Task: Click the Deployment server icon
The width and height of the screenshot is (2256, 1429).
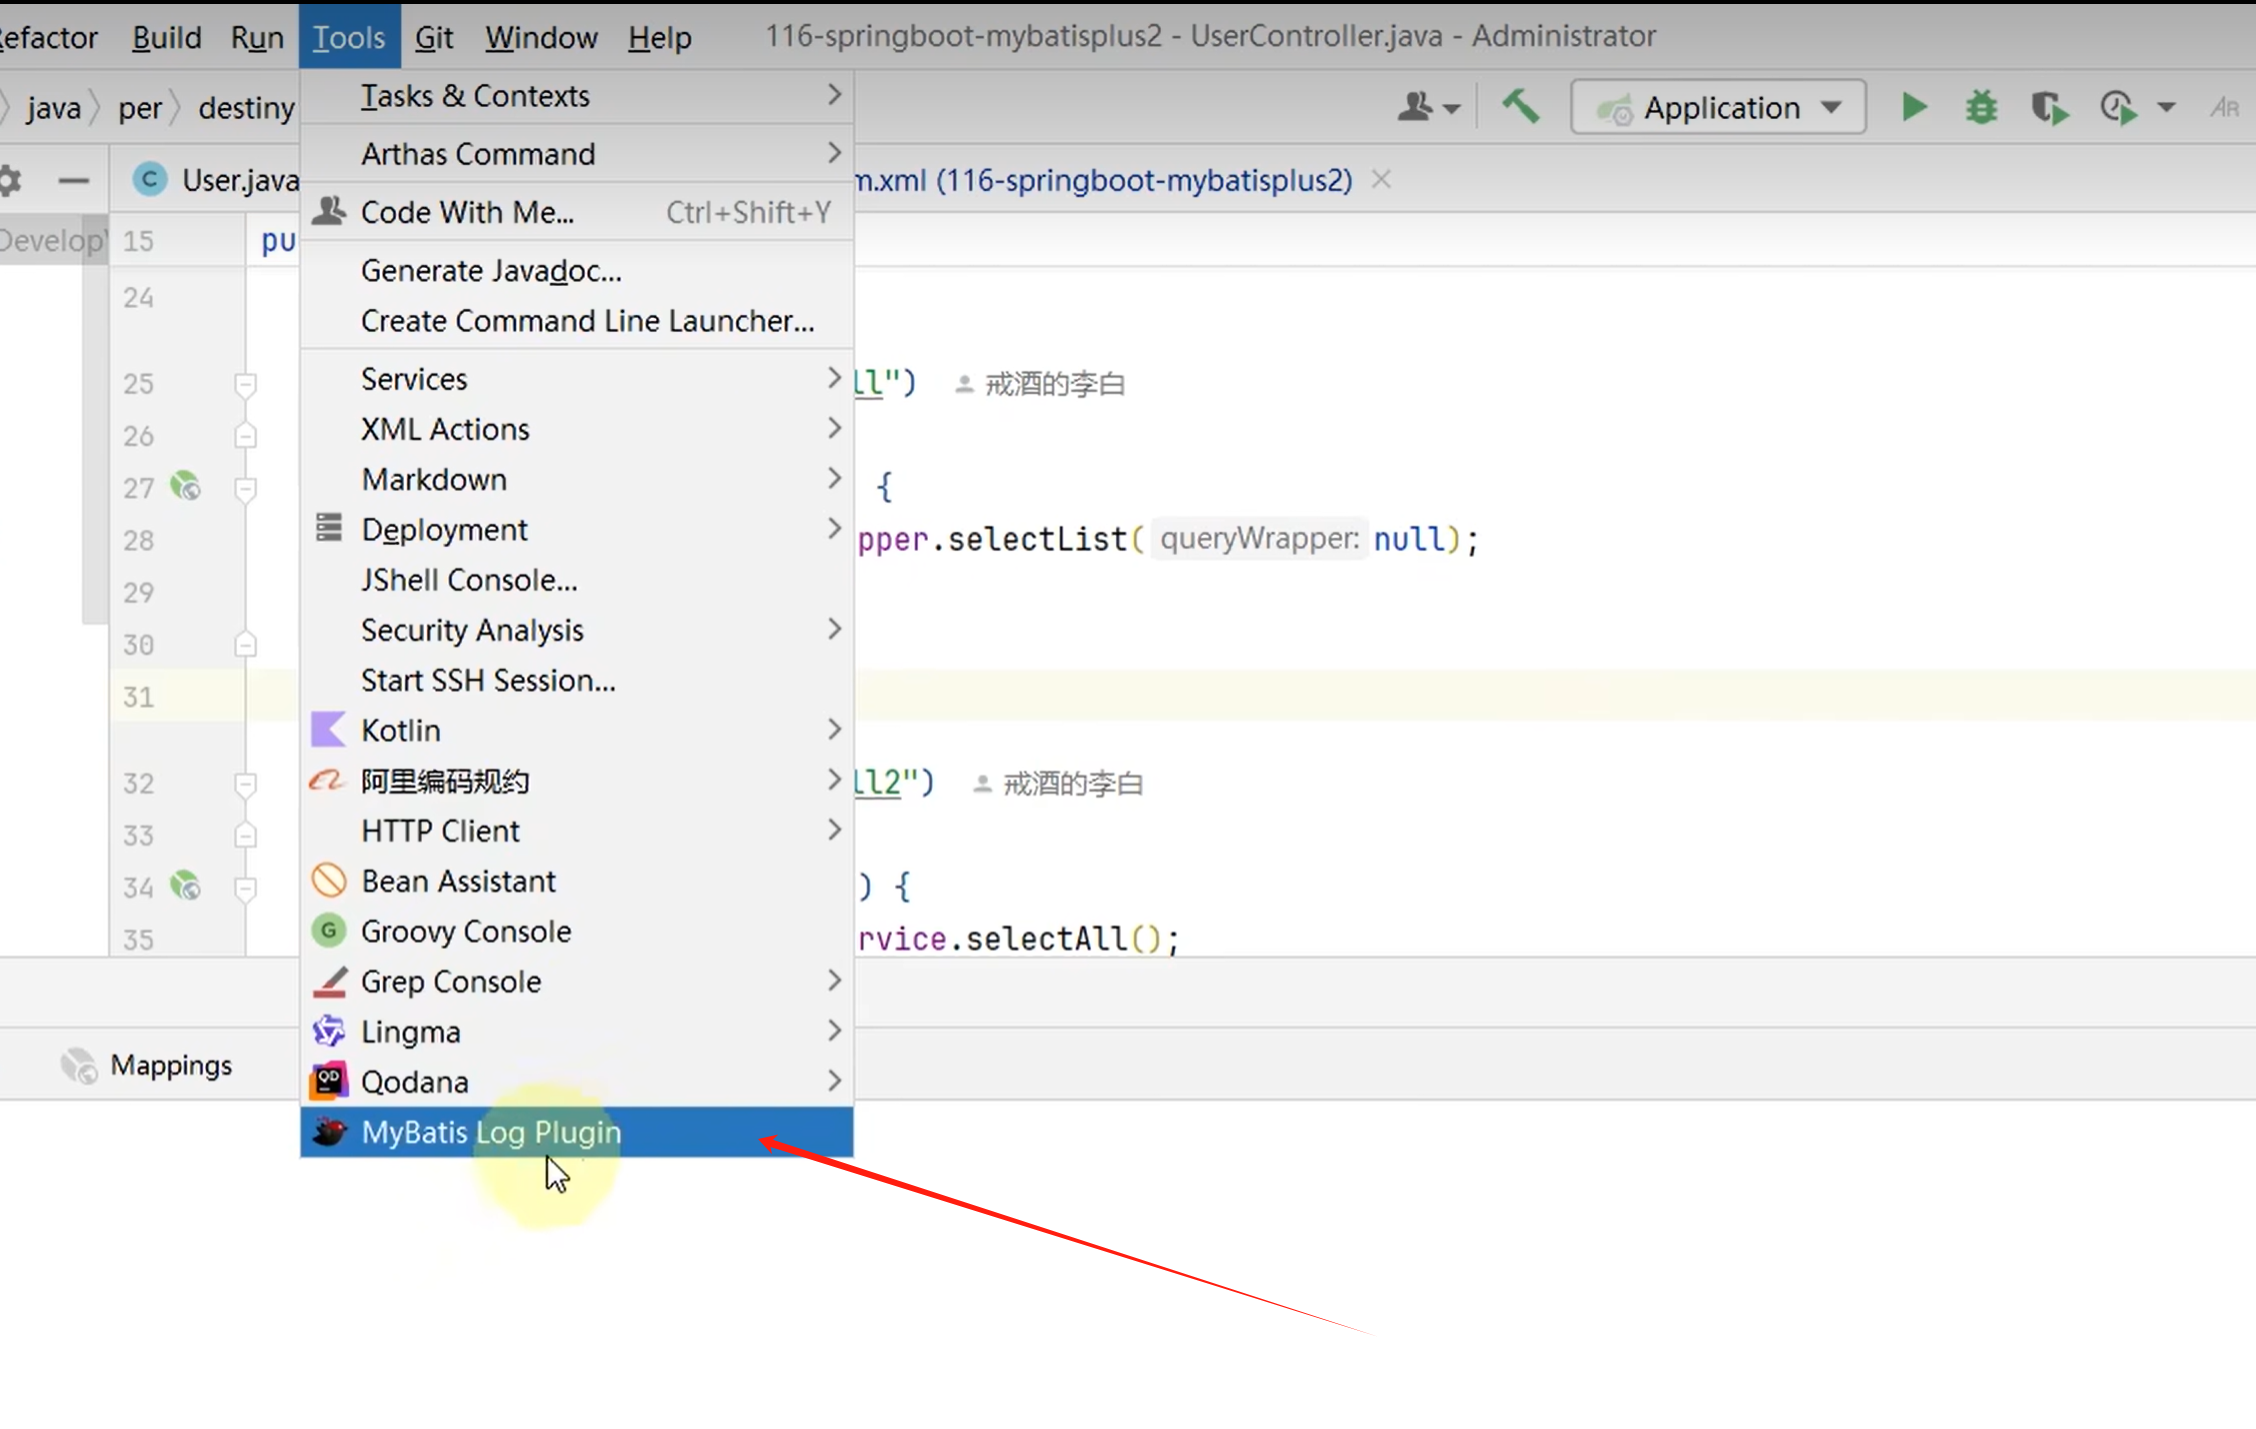Action: (x=328, y=526)
